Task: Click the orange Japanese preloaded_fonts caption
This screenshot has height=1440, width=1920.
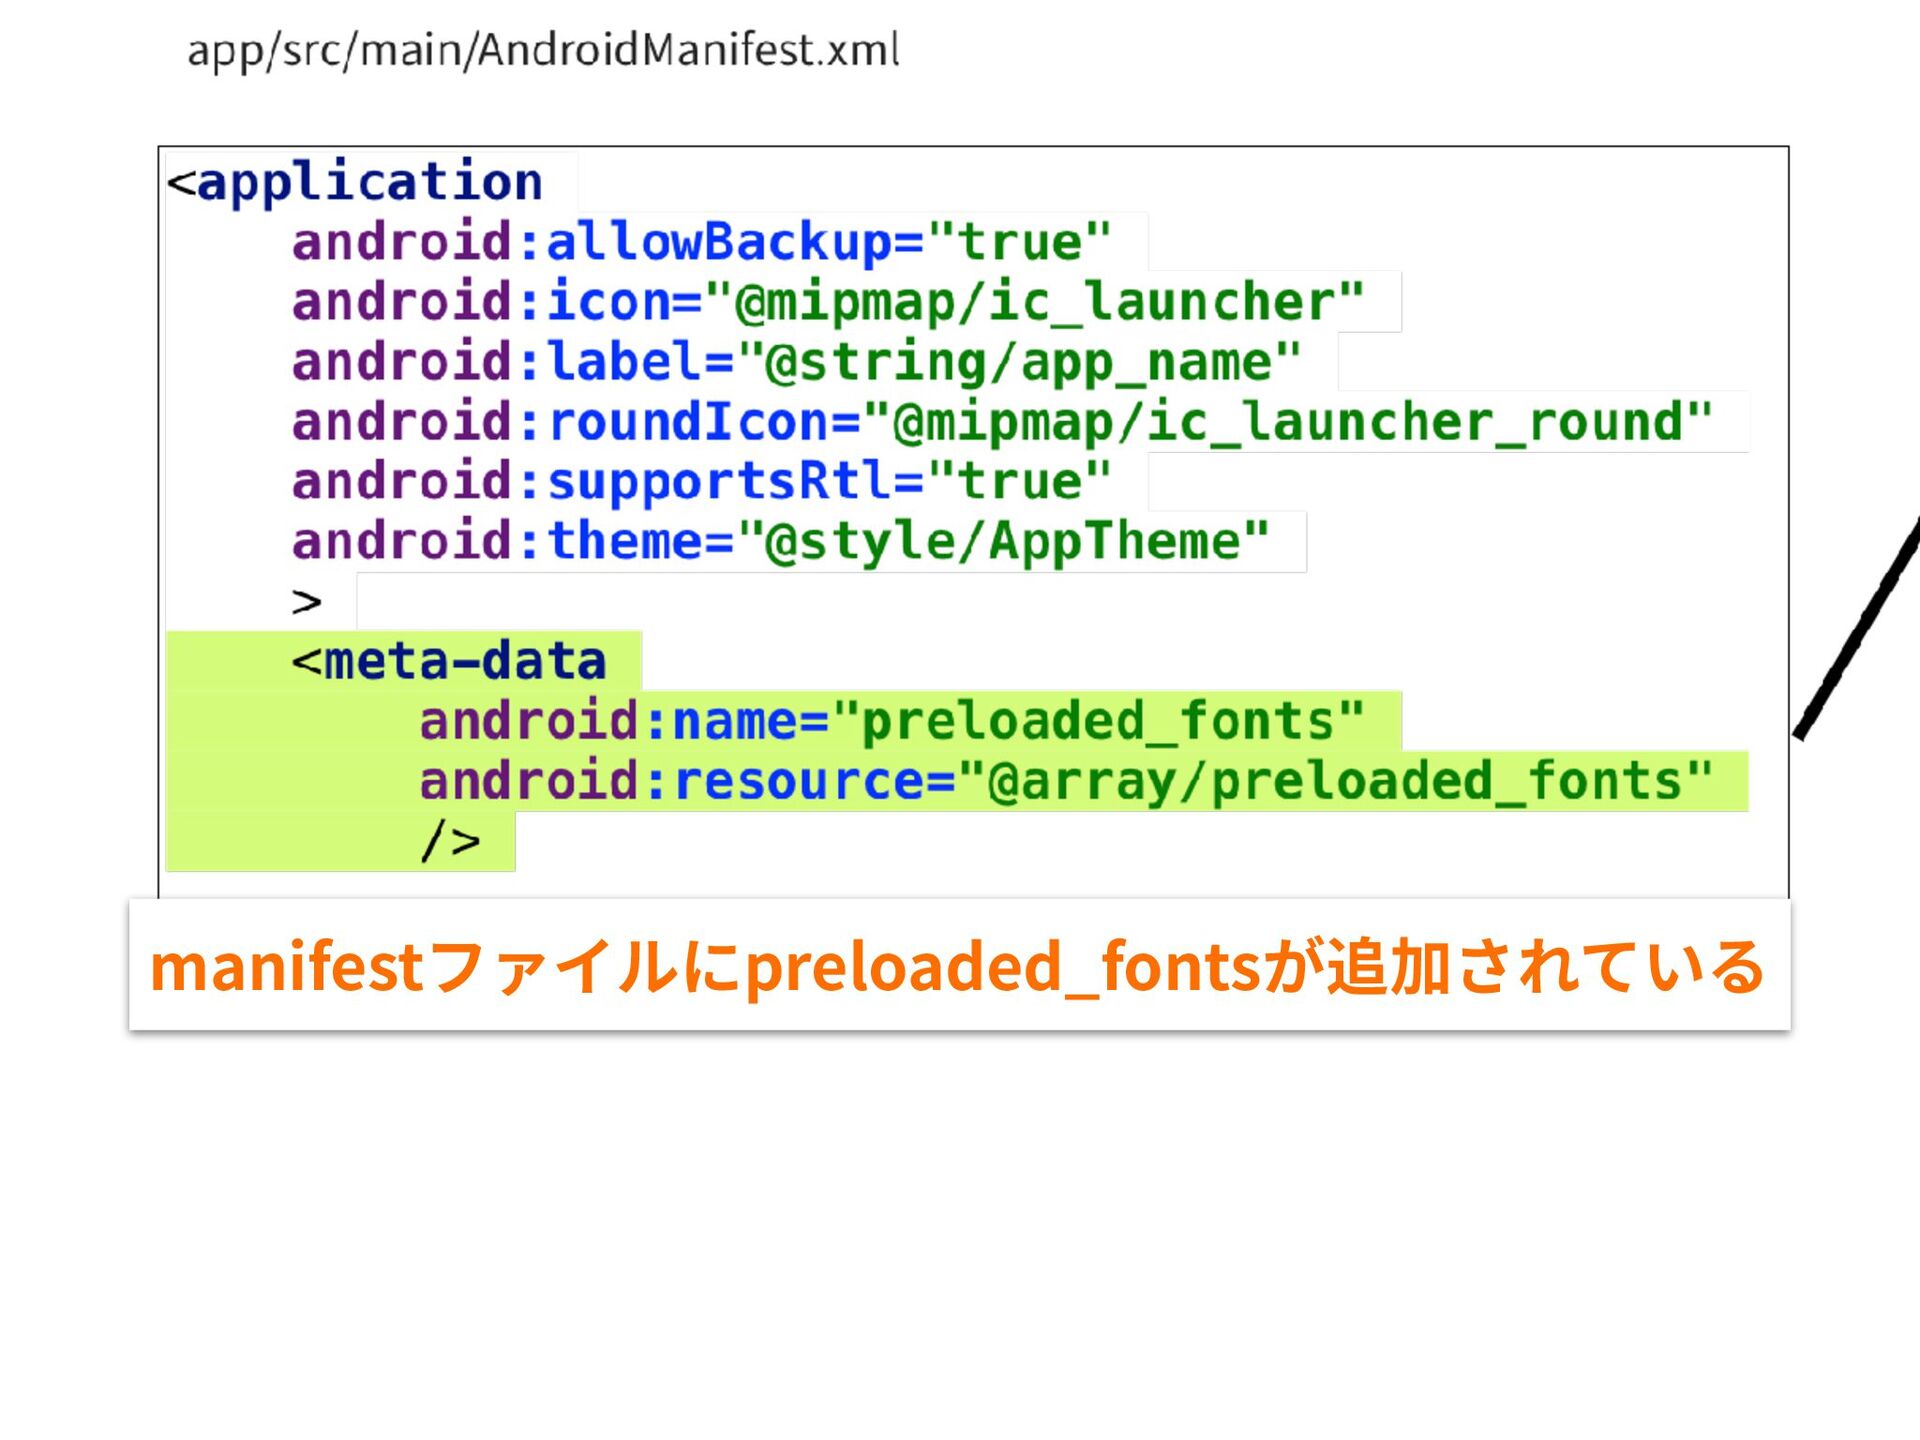Action: [x=958, y=967]
